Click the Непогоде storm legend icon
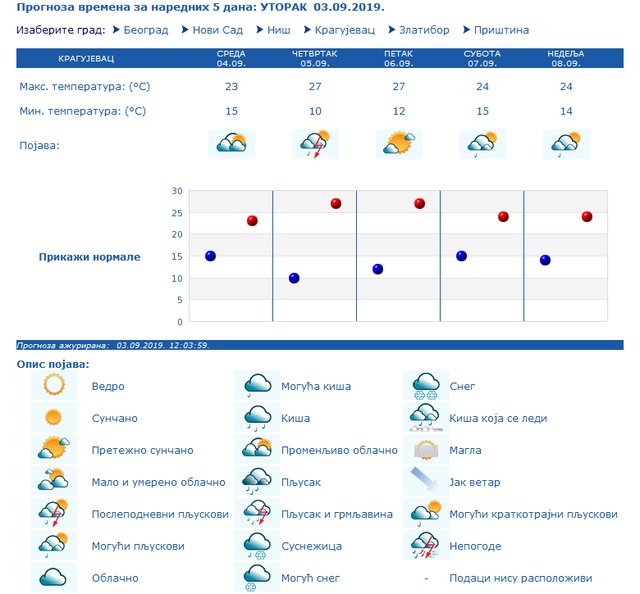Viewport: 640px width, 594px height. click(426, 545)
